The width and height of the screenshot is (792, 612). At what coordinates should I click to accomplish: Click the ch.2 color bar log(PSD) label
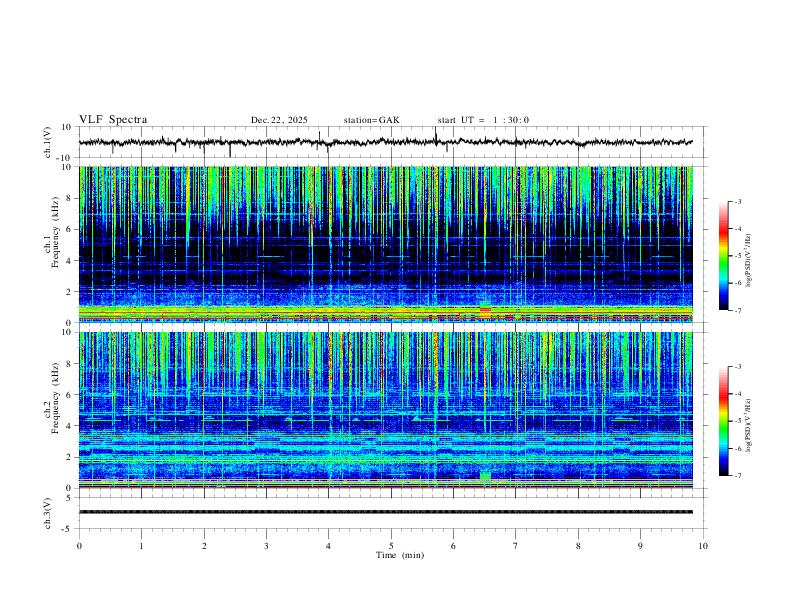click(x=748, y=425)
